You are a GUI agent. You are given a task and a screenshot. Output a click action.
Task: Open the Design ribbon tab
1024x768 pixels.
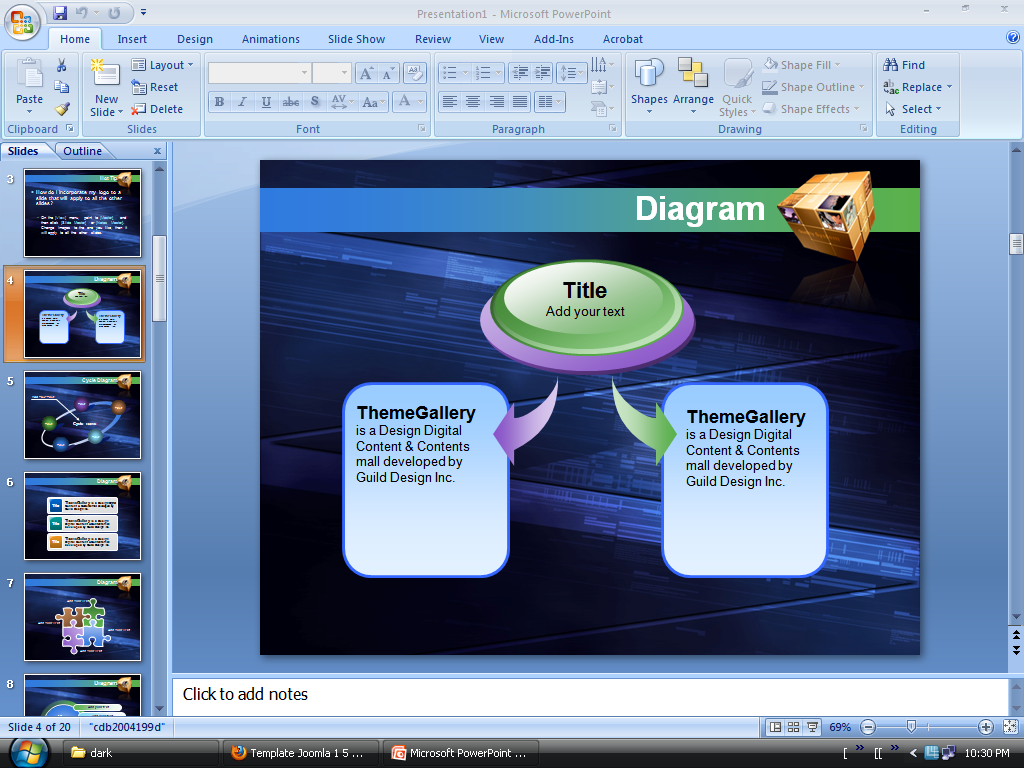click(195, 39)
